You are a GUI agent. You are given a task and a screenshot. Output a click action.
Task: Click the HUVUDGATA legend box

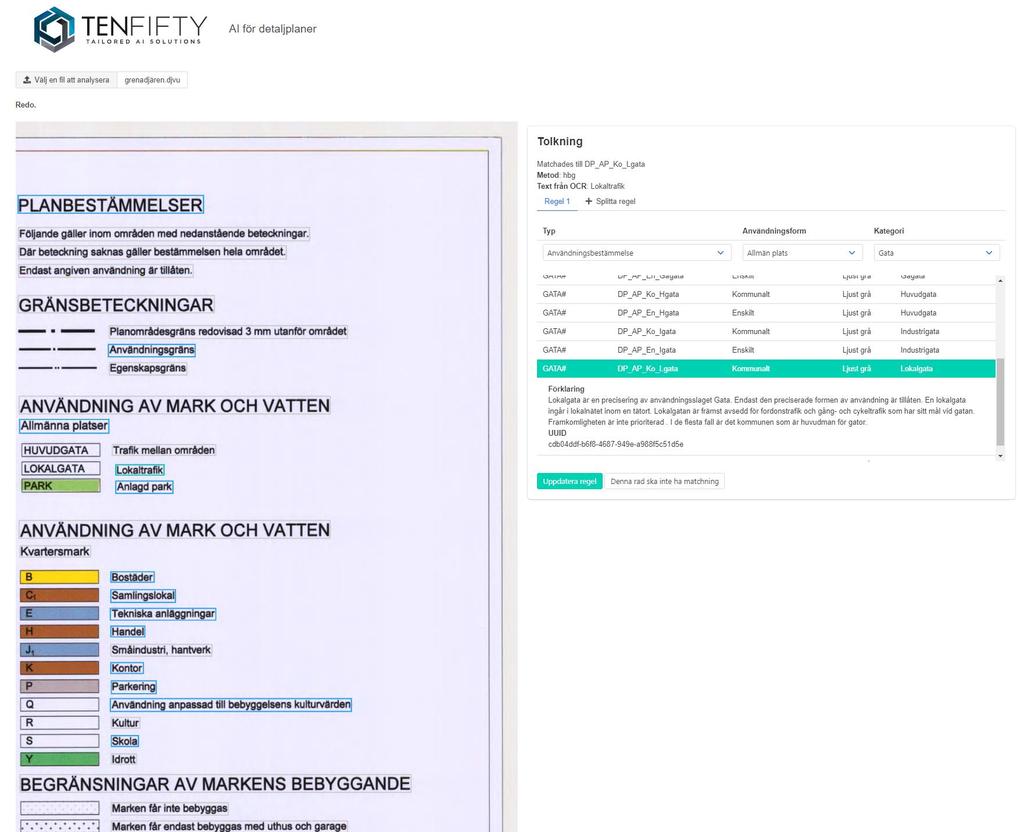[x=60, y=450]
